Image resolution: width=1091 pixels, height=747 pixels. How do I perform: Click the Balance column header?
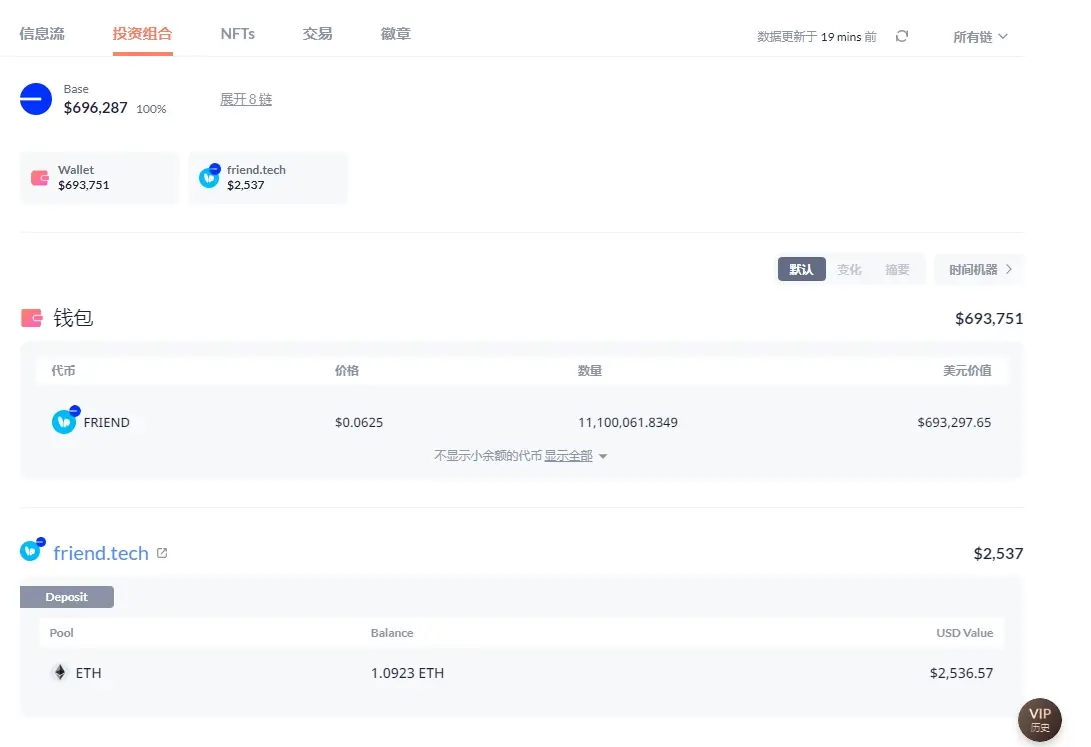392,633
